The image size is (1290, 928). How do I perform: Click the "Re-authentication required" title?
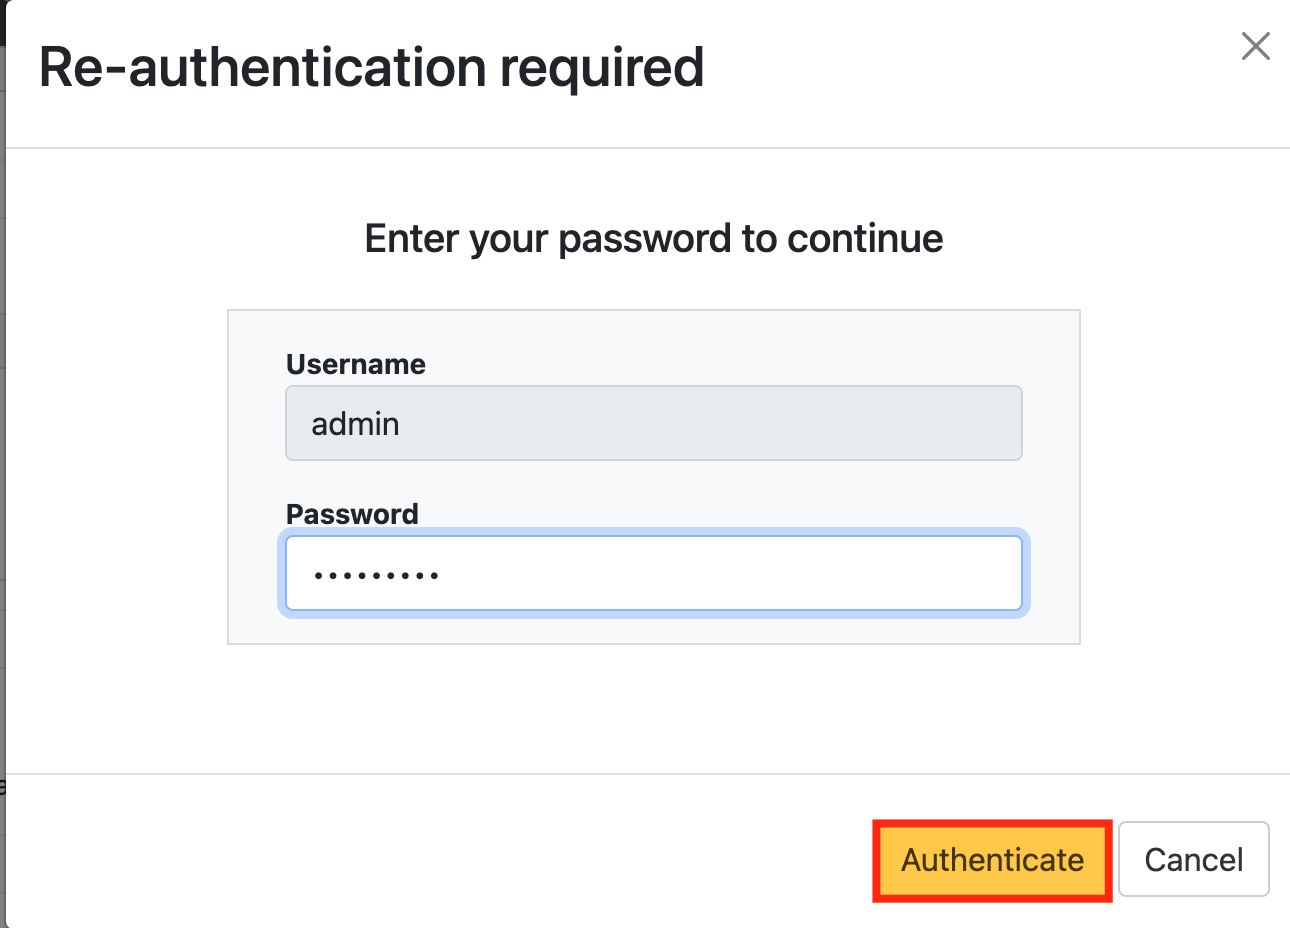click(x=371, y=68)
